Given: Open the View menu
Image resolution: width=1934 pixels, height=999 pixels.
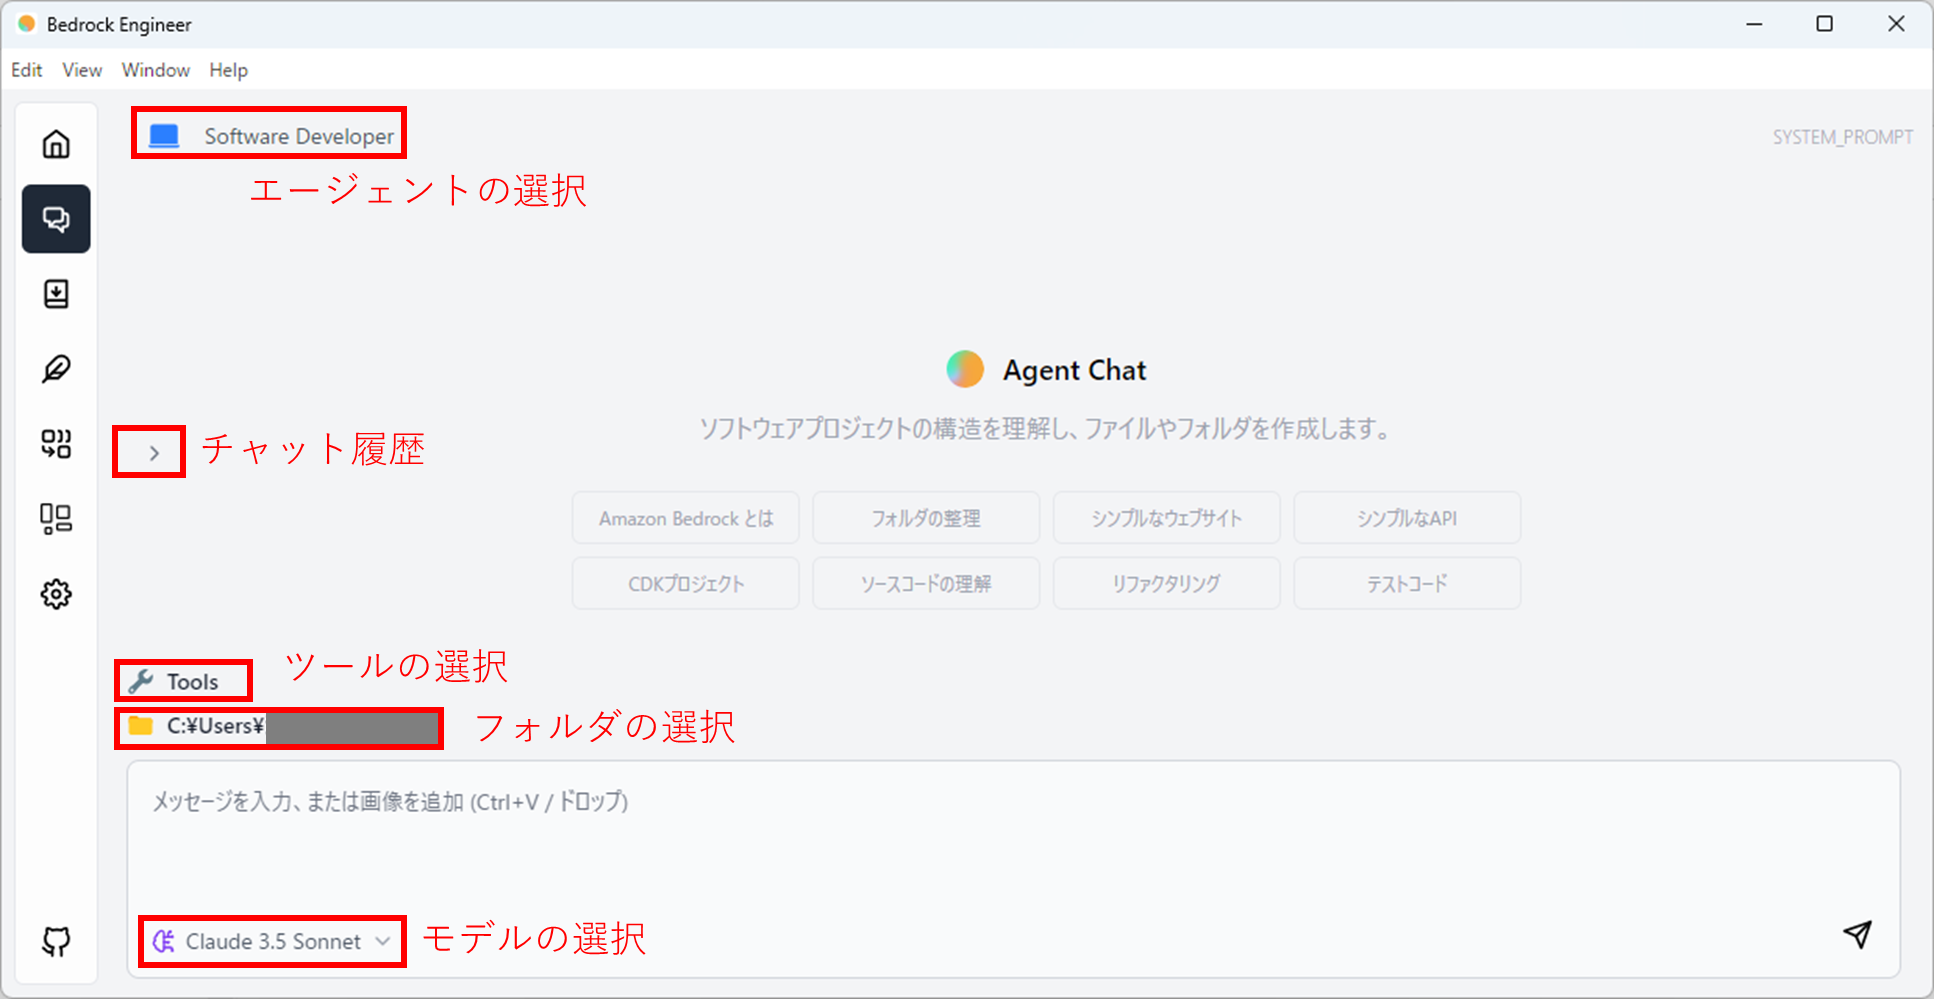Looking at the screenshot, I should [82, 70].
